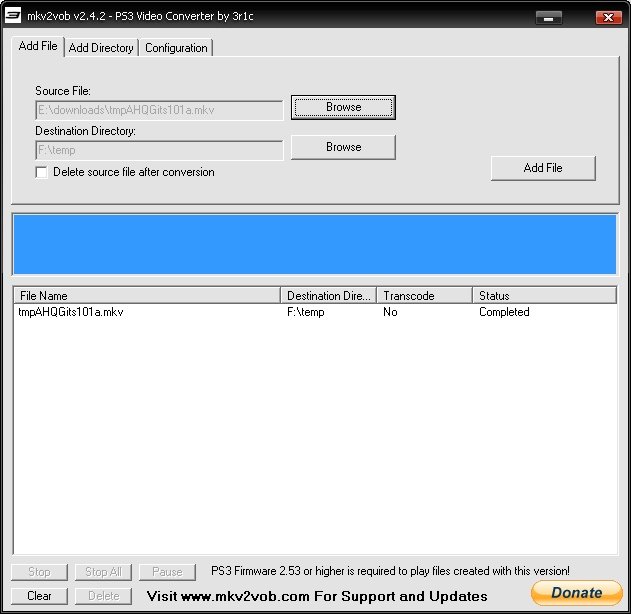The height and width of the screenshot is (614, 631).
Task: Click the Pause button
Action: (x=167, y=572)
